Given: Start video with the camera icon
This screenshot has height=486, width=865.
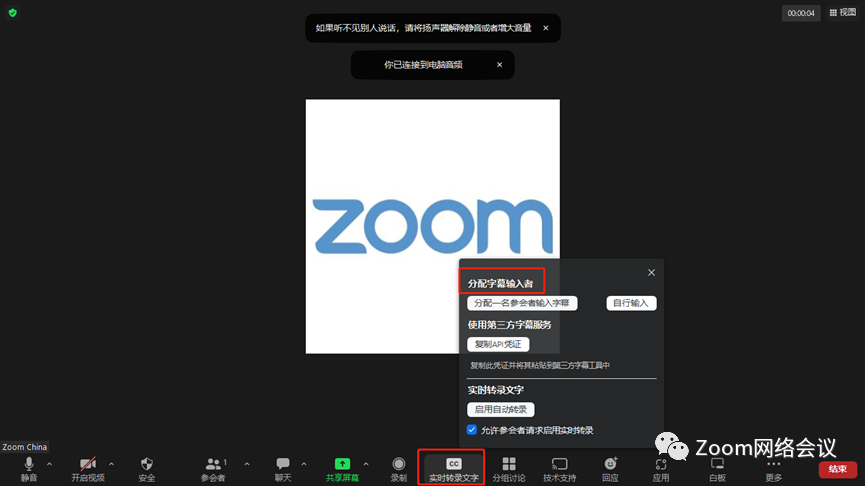Looking at the screenshot, I should point(88,469).
